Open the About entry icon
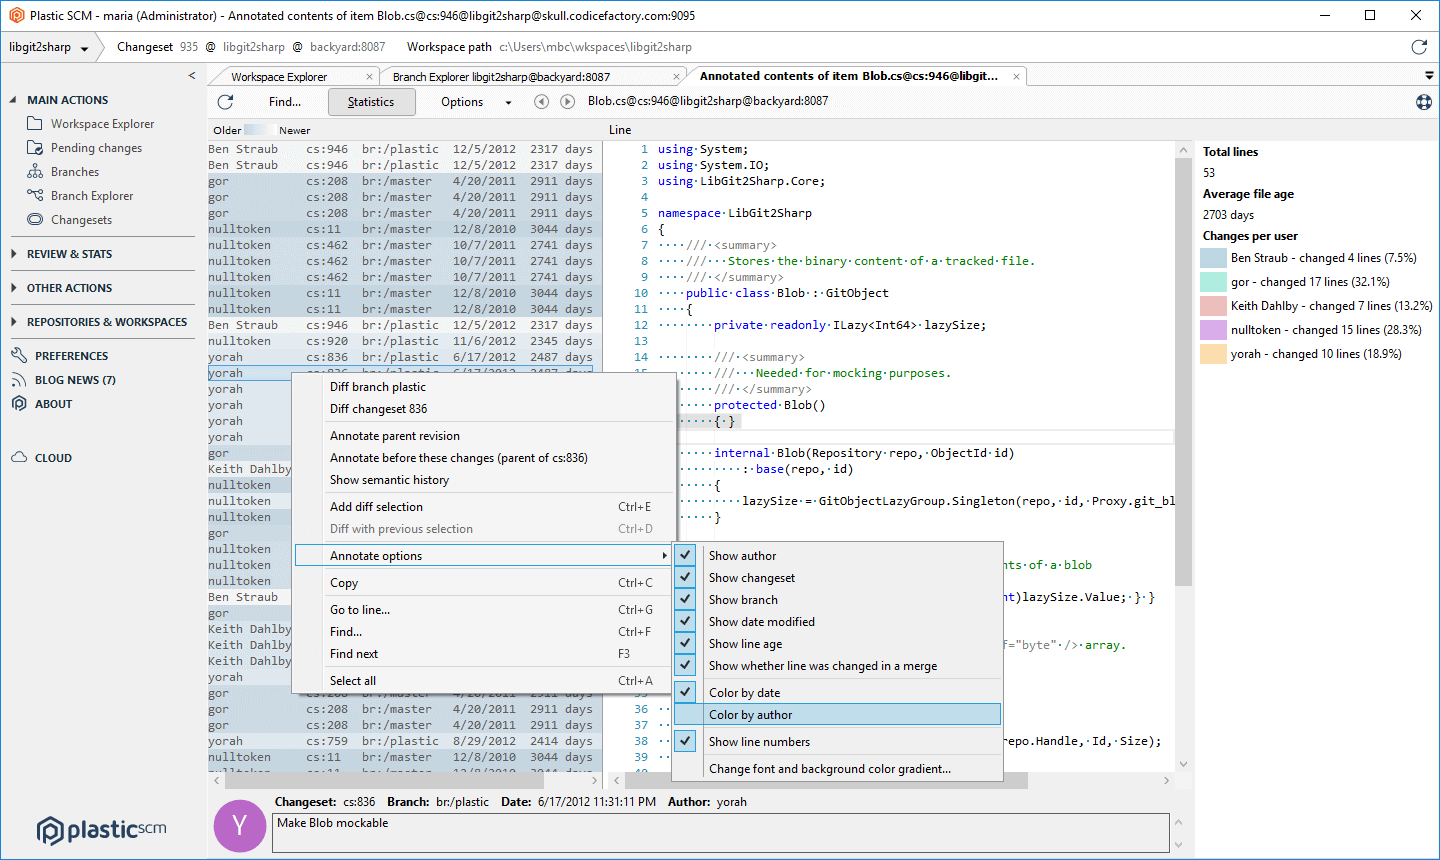 [19, 404]
